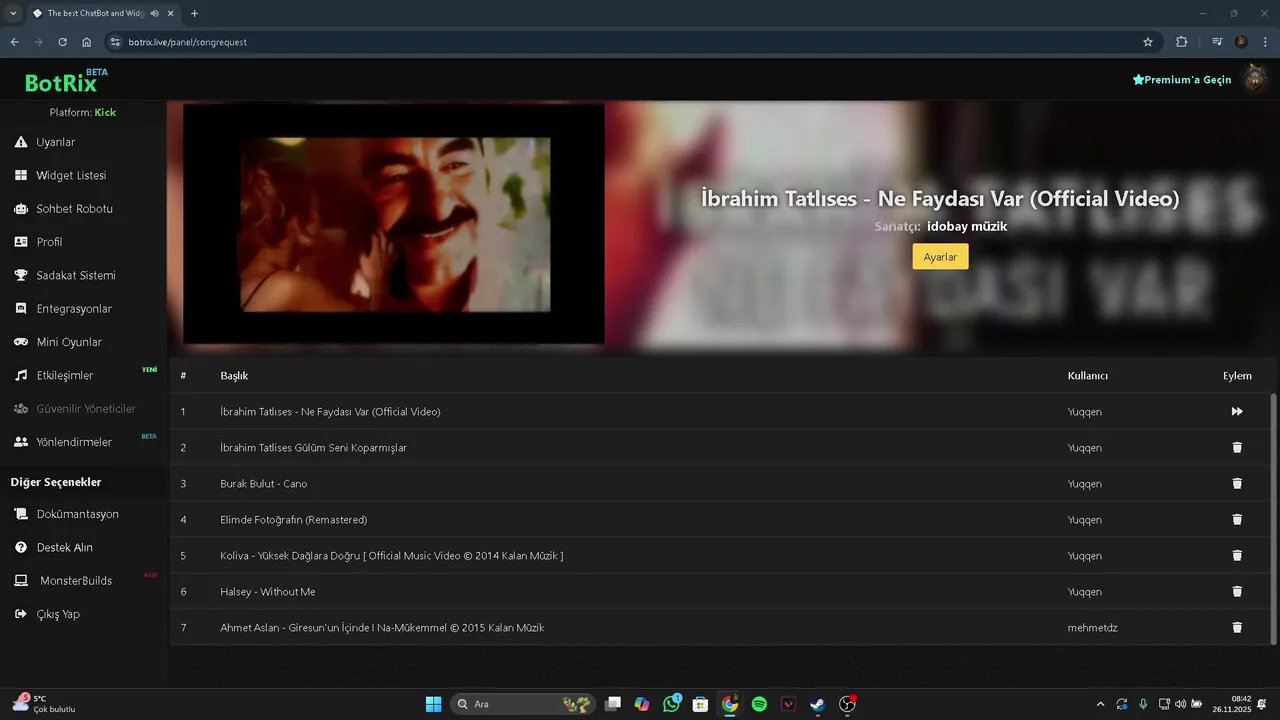1280x720 pixels.
Task: Open weather widget 5°C Çok bulutlu
Action: pyautogui.click(x=45, y=704)
